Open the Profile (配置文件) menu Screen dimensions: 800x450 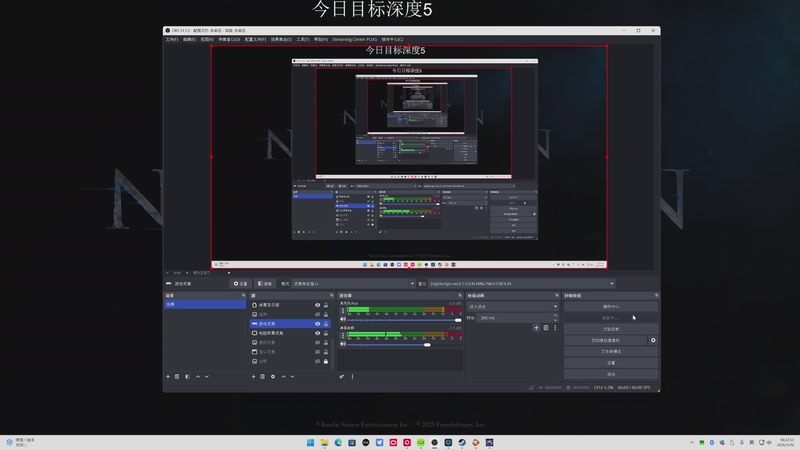point(255,39)
